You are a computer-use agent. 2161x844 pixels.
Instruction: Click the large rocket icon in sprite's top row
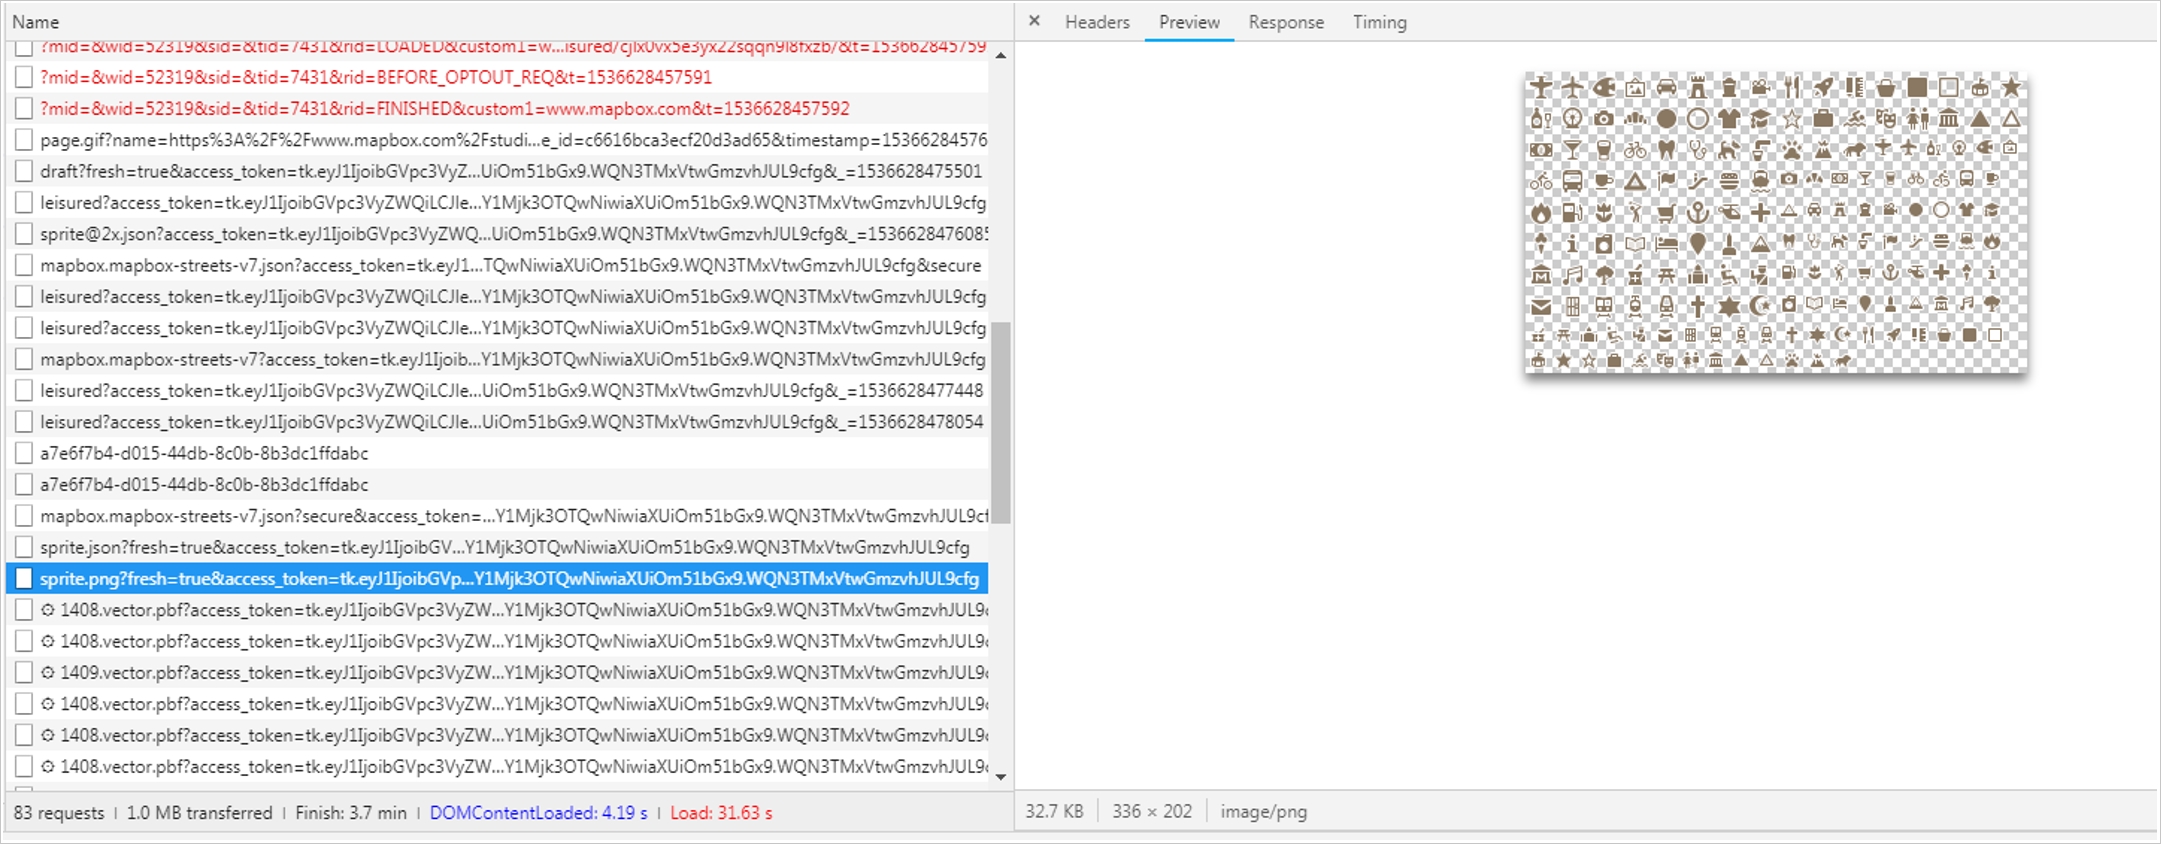coord(1823,88)
